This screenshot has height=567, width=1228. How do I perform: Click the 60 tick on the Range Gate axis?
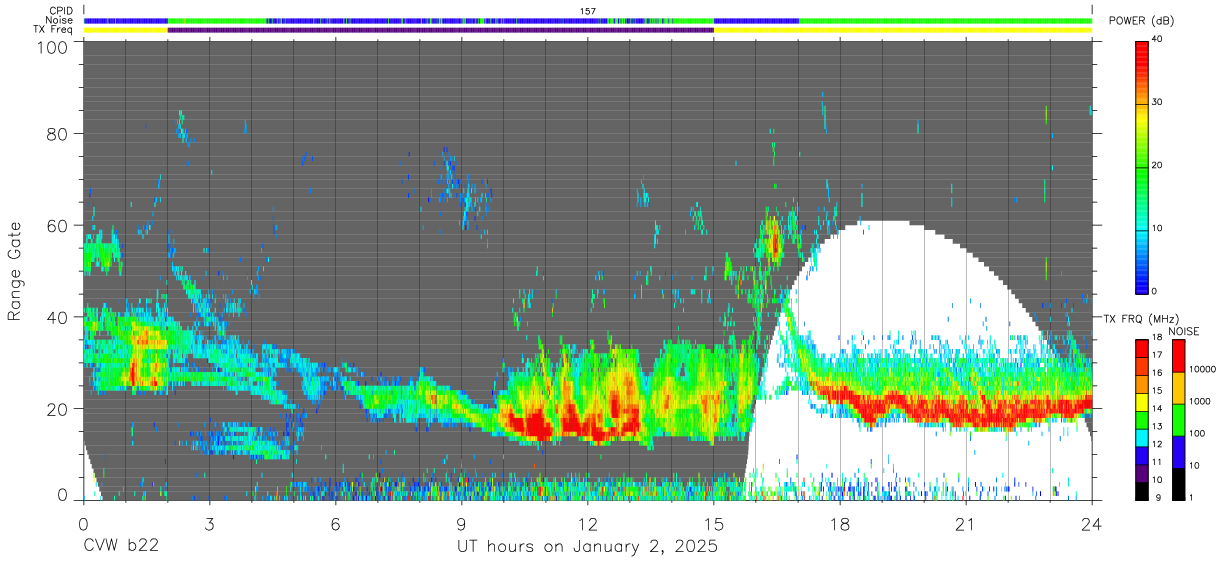click(x=57, y=225)
